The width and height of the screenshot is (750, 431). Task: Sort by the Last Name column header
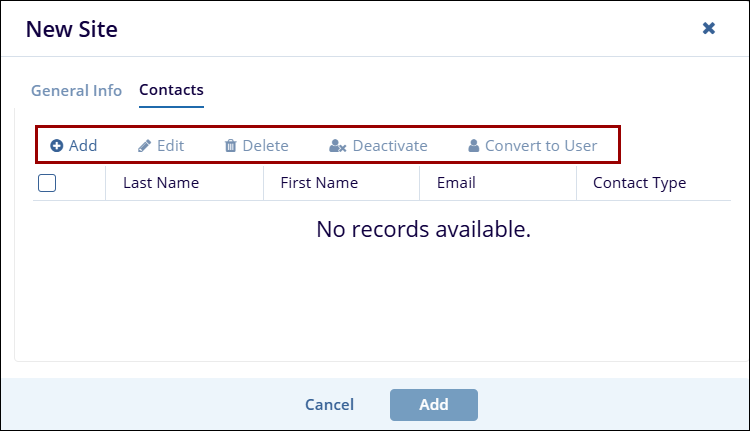coord(161,183)
